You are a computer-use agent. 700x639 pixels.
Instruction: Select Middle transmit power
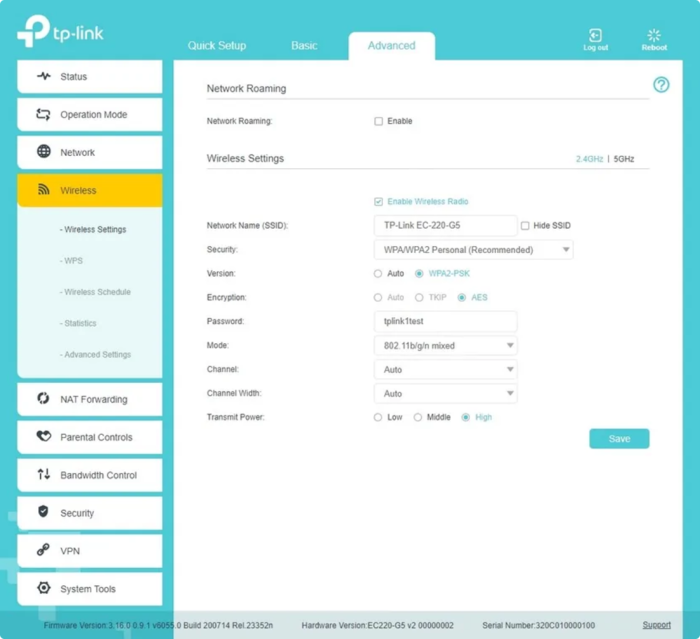(417, 418)
